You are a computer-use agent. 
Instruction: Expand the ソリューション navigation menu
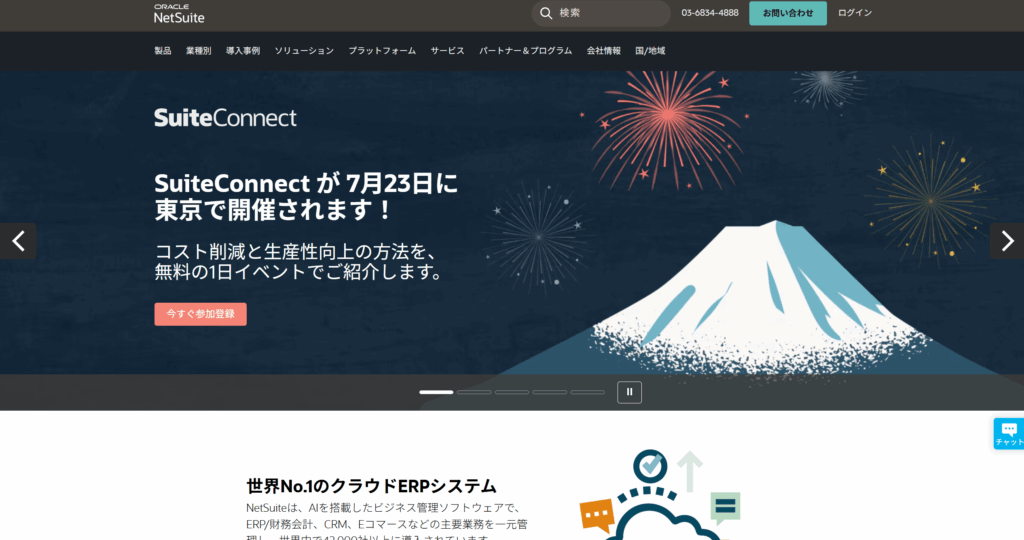pos(304,51)
